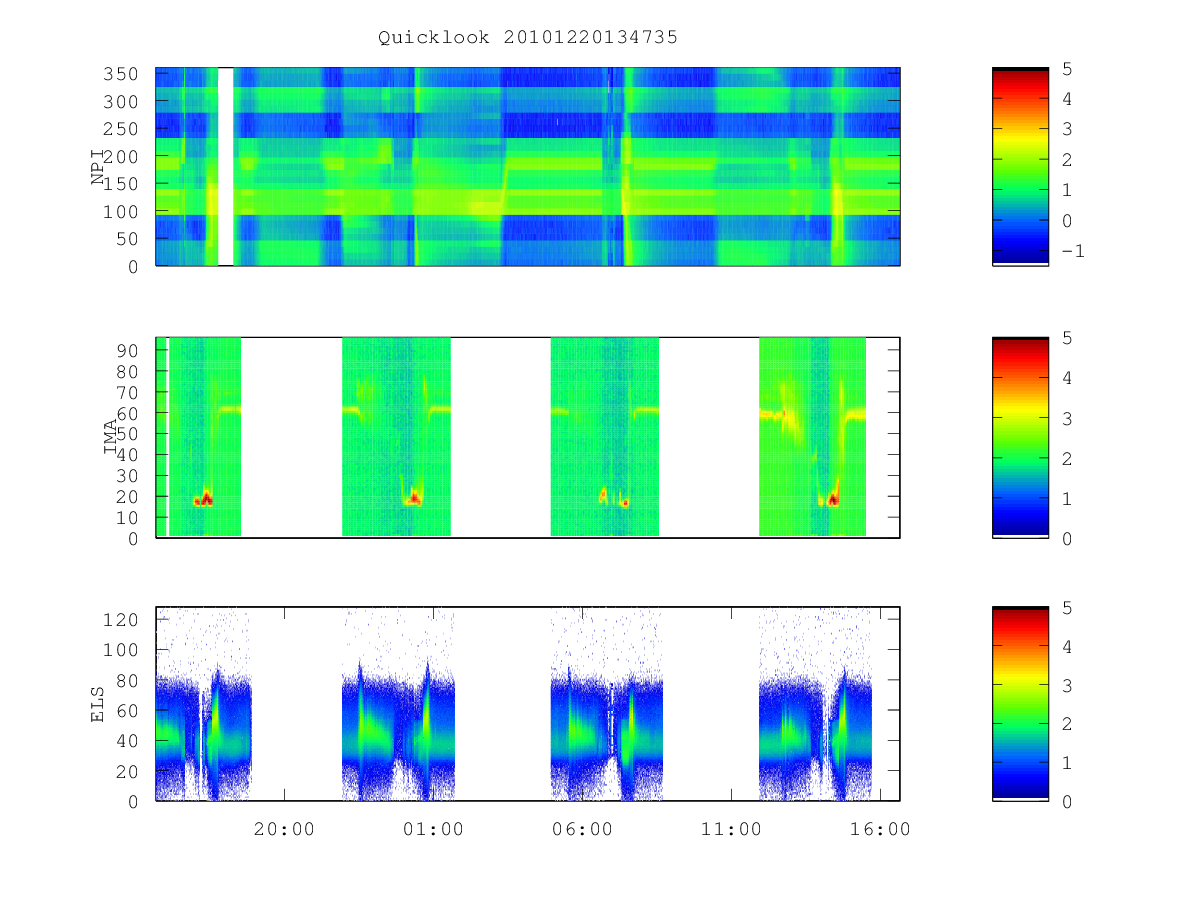
Task: Click the plot title Quicklook 20101220134735
Action: click(528, 37)
